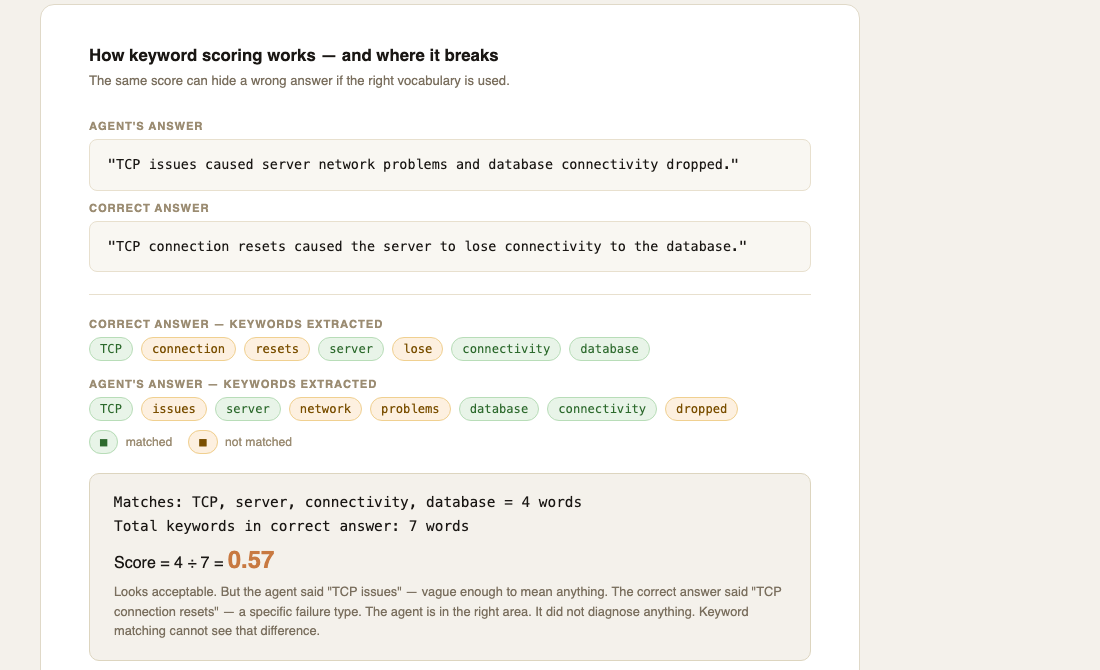Screen dimensions: 1100x670
Task: Click 'TCP' chip in correct answer keywords
Action: pyautogui.click(x=111, y=349)
